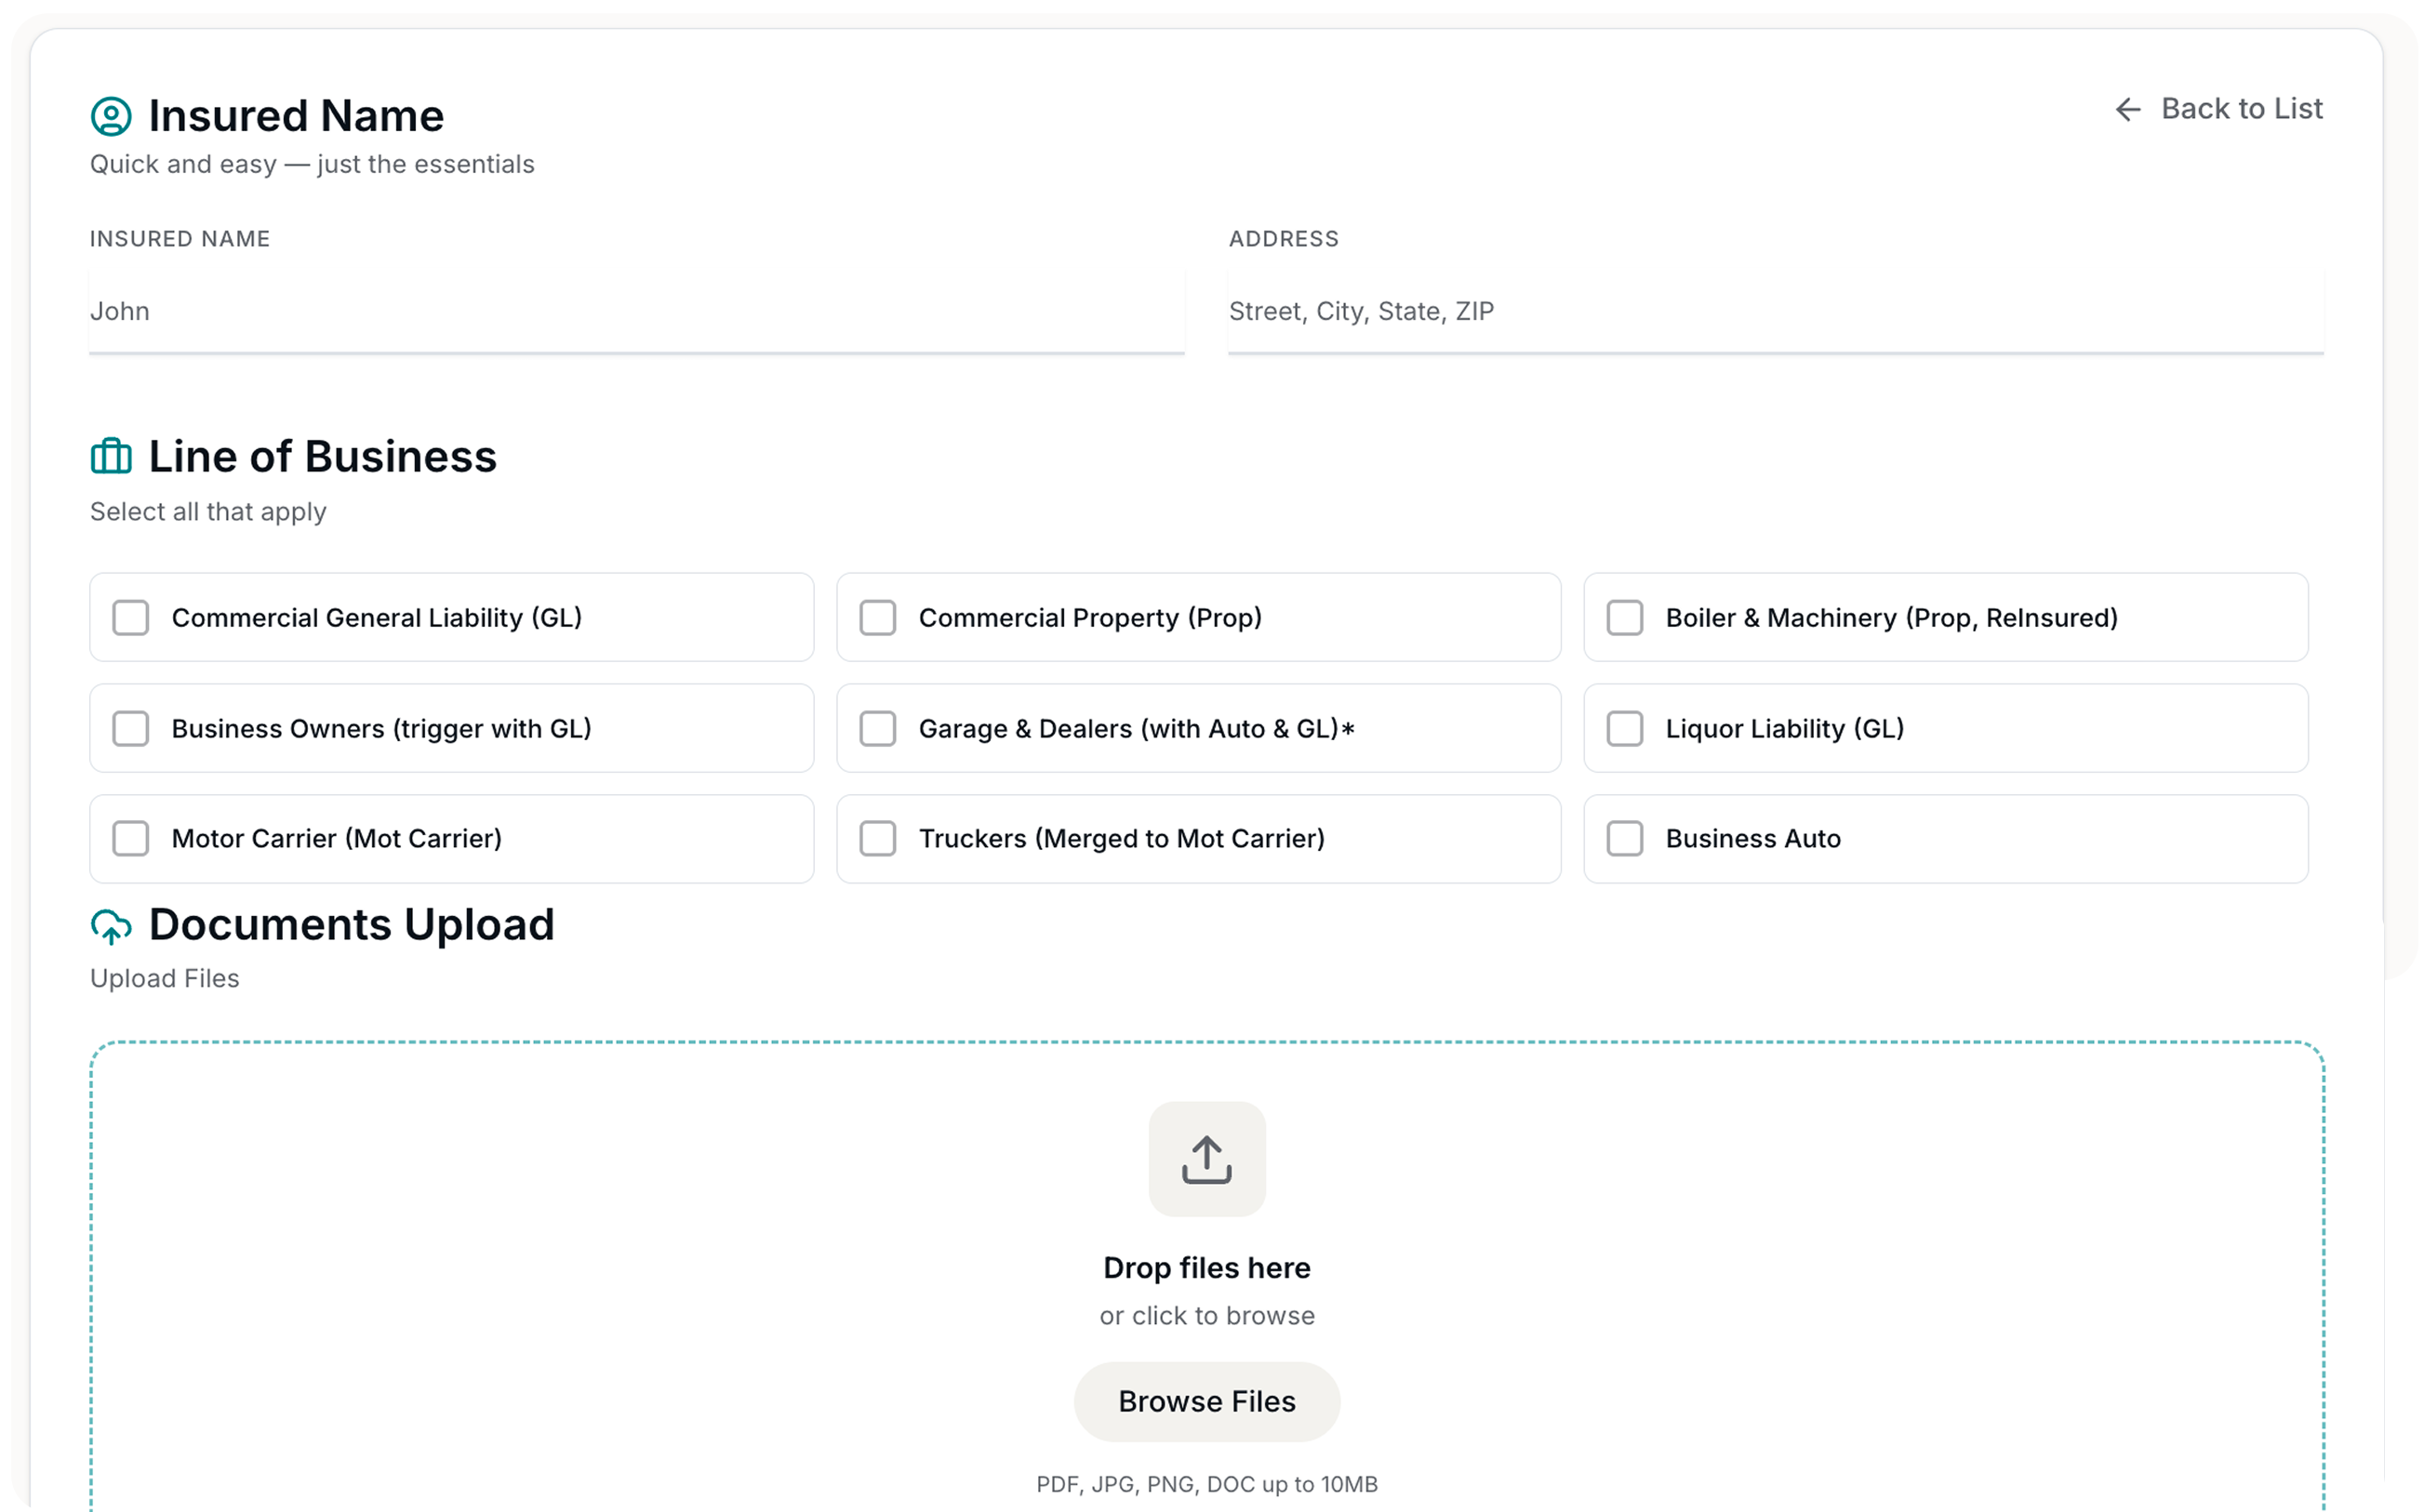Click the upload arrow icon in drop zone

click(1206, 1159)
